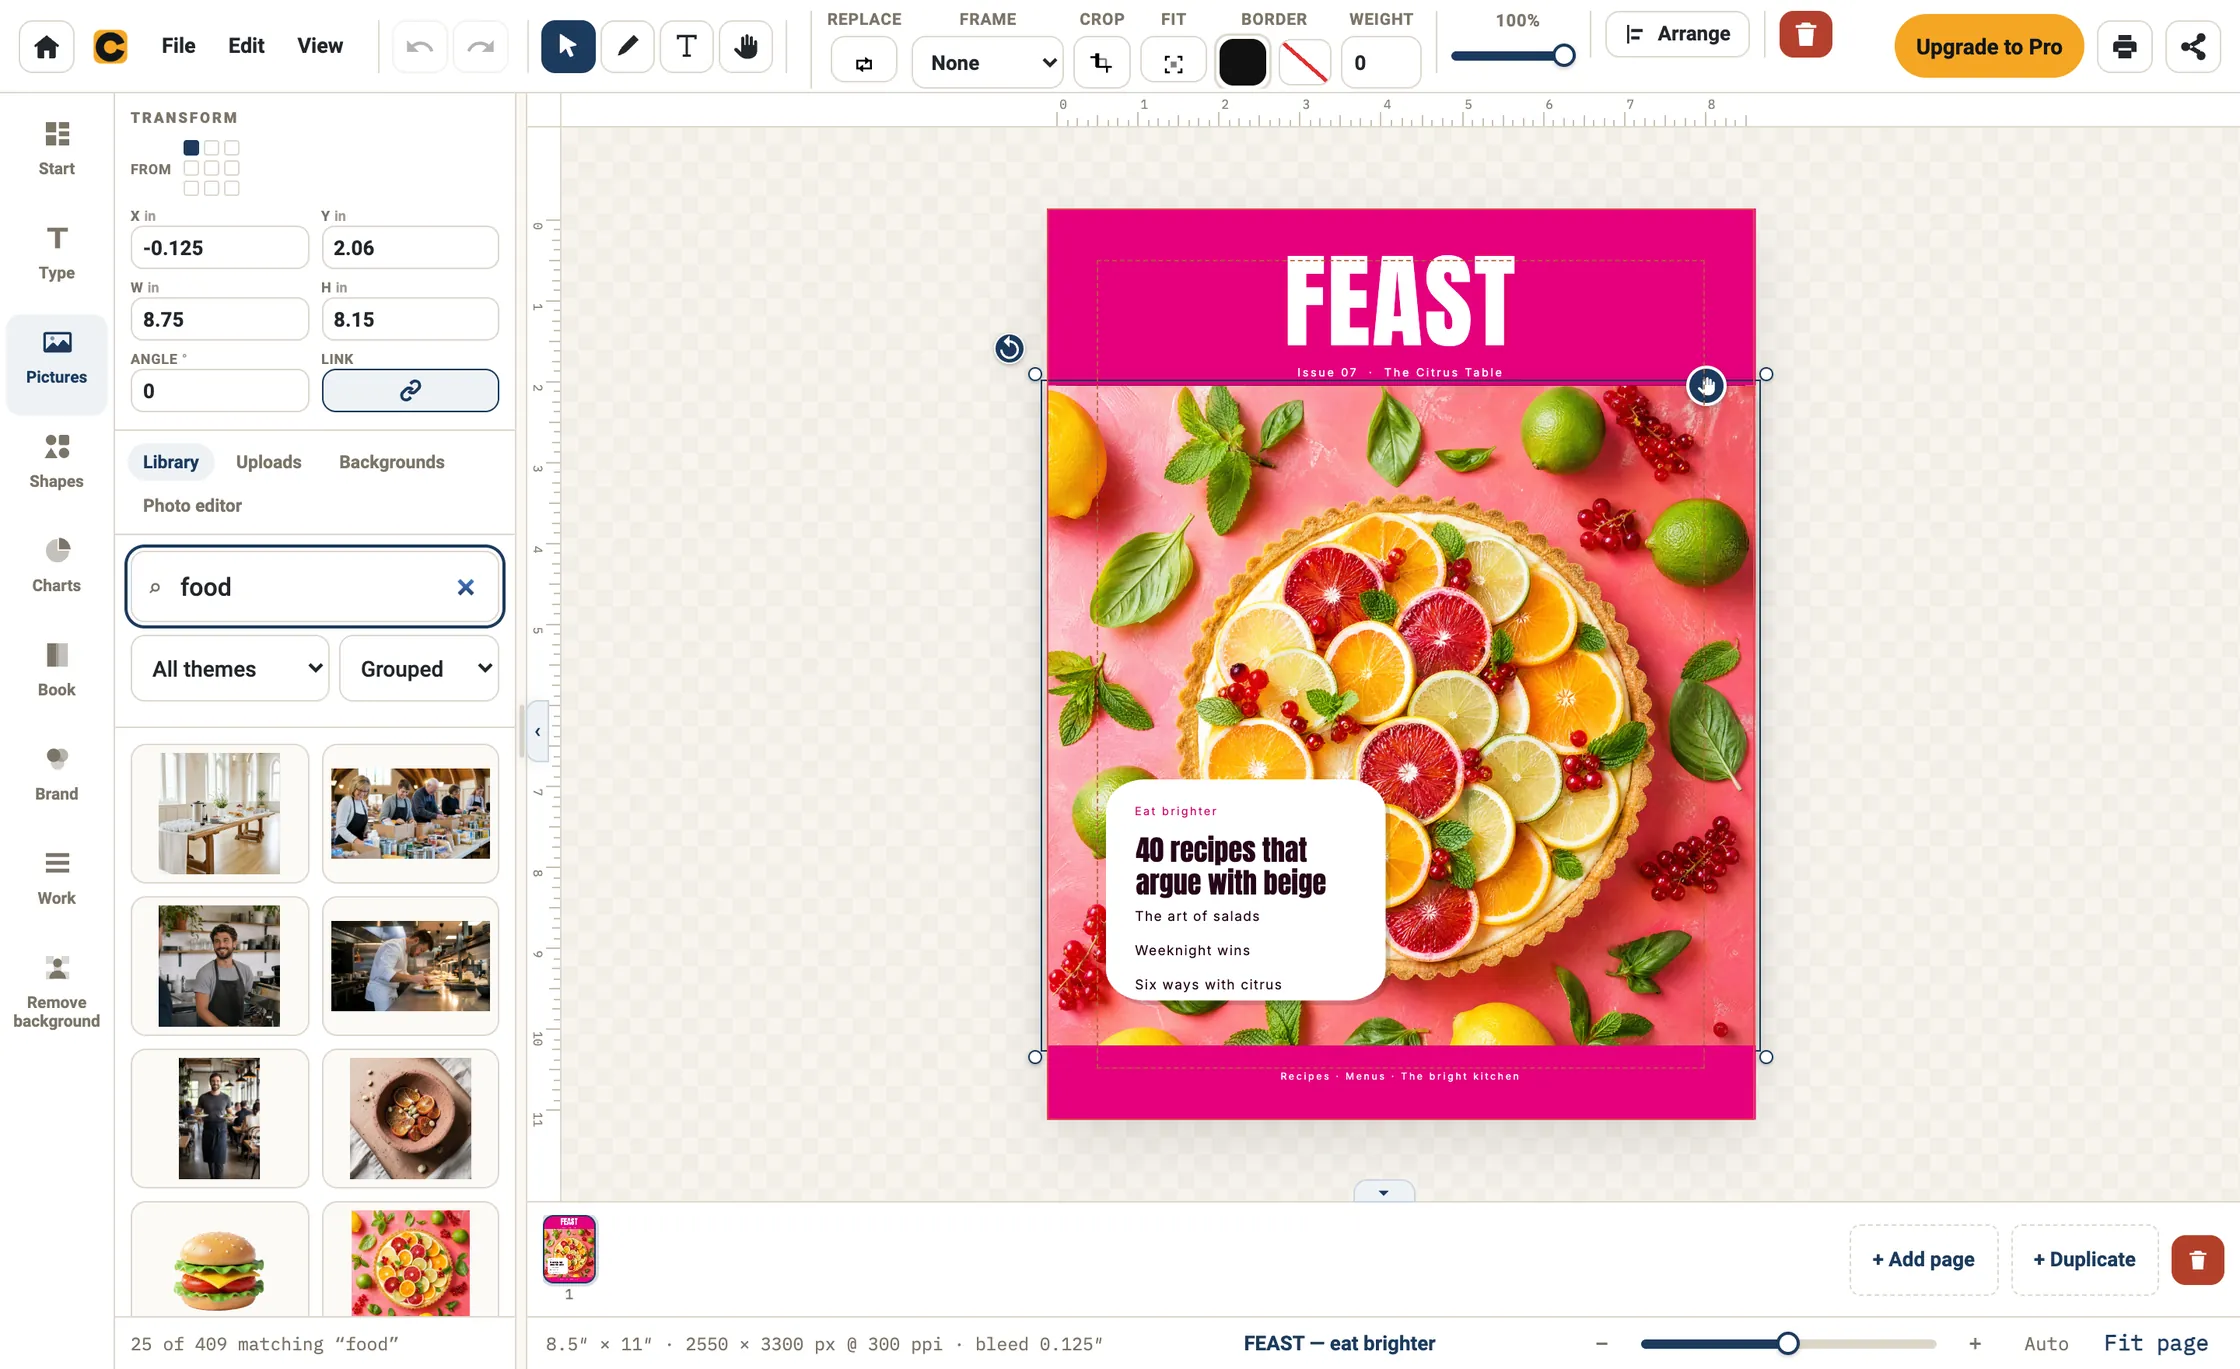This screenshot has height=1369, width=2240.
Task: Open the Grouped sort dropdown
Action: tap(419, 669)
